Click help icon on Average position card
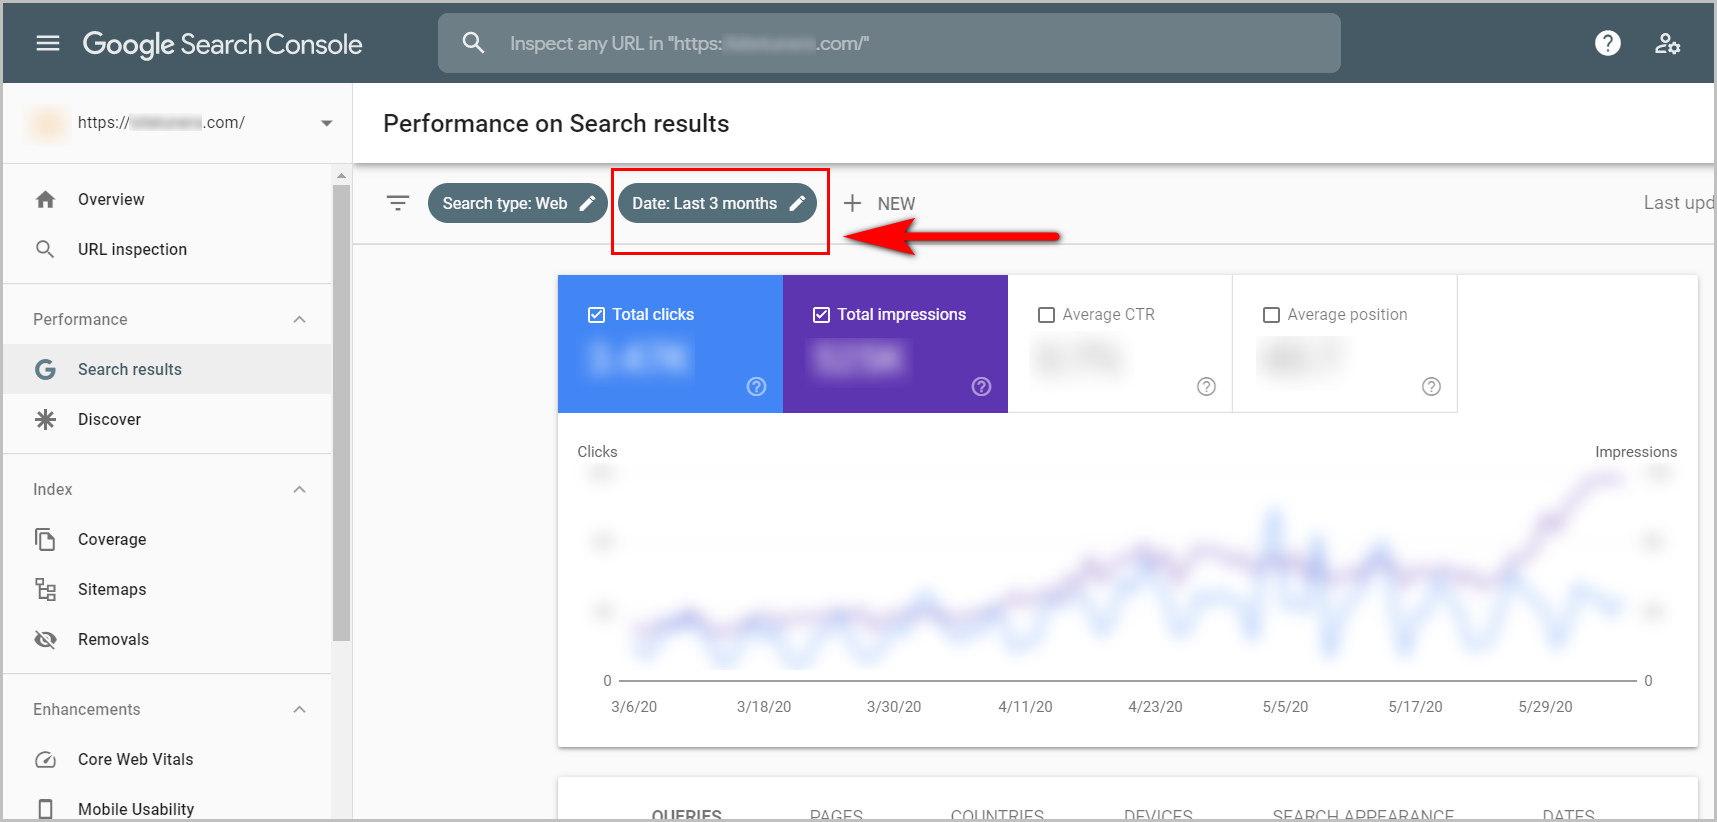 1432,386
